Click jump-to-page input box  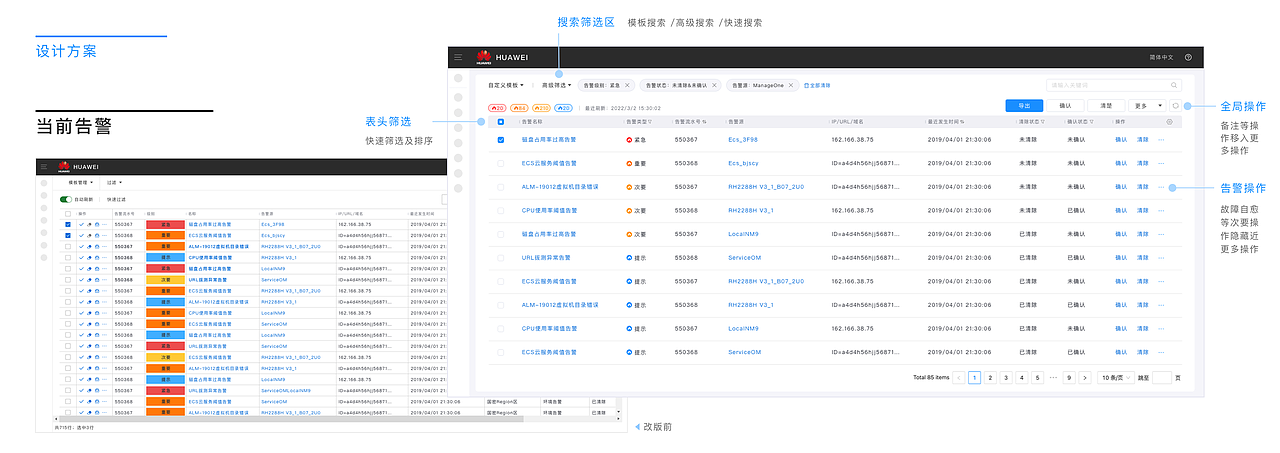point(1161,377)
